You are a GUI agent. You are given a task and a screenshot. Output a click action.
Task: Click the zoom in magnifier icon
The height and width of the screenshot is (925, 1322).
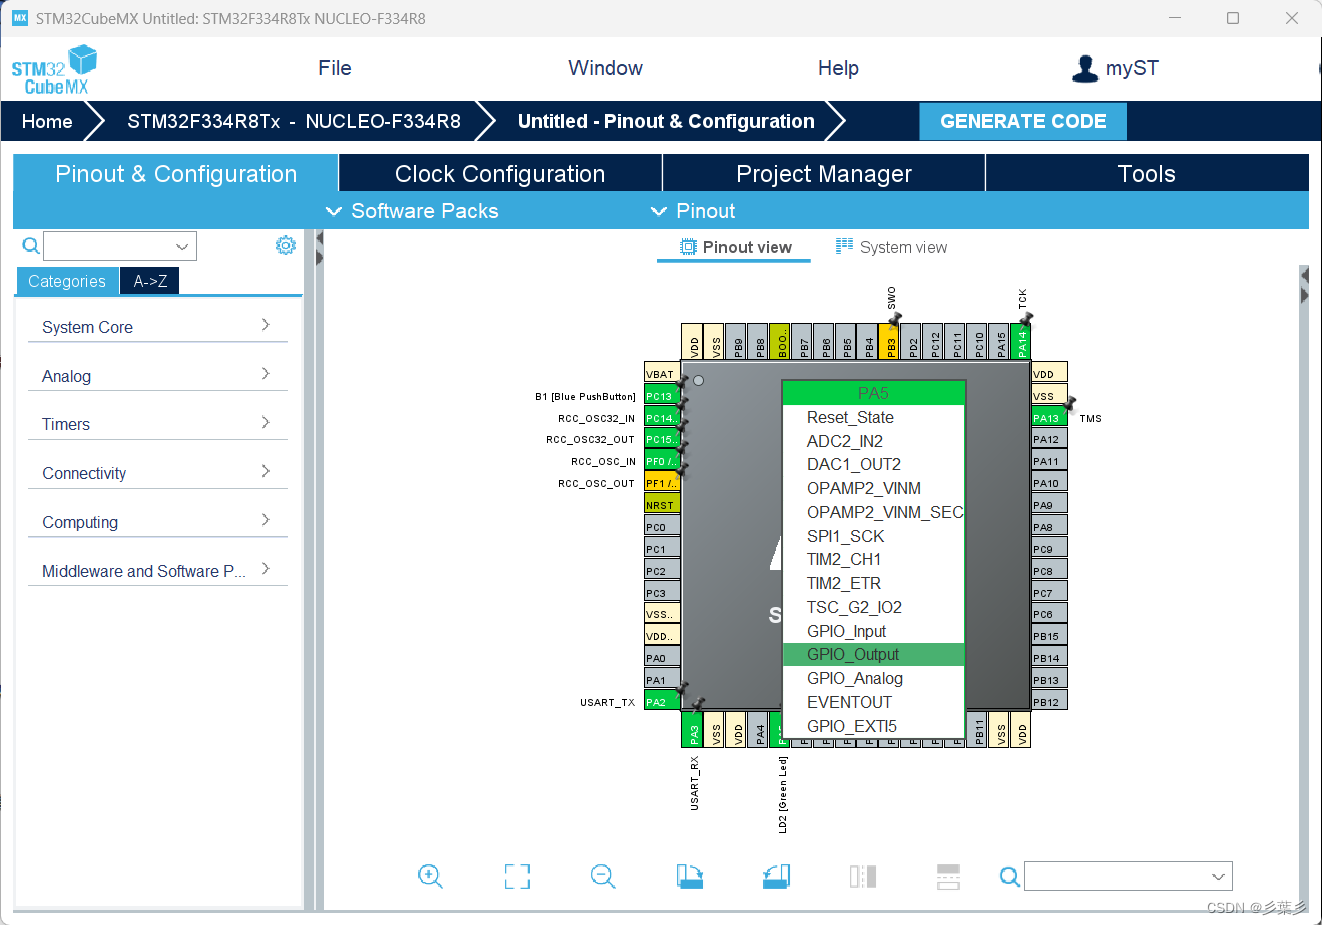pyautogui.click(x=430, y=877)
